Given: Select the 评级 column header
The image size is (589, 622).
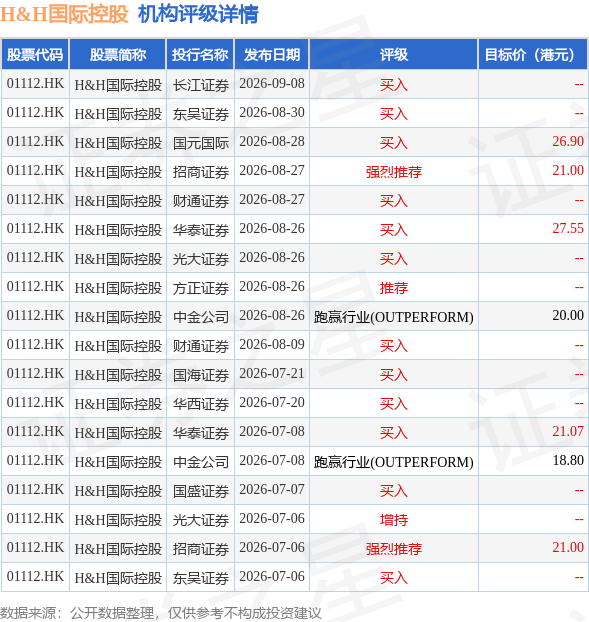Looking at the screenshot, I should point(393,54).
